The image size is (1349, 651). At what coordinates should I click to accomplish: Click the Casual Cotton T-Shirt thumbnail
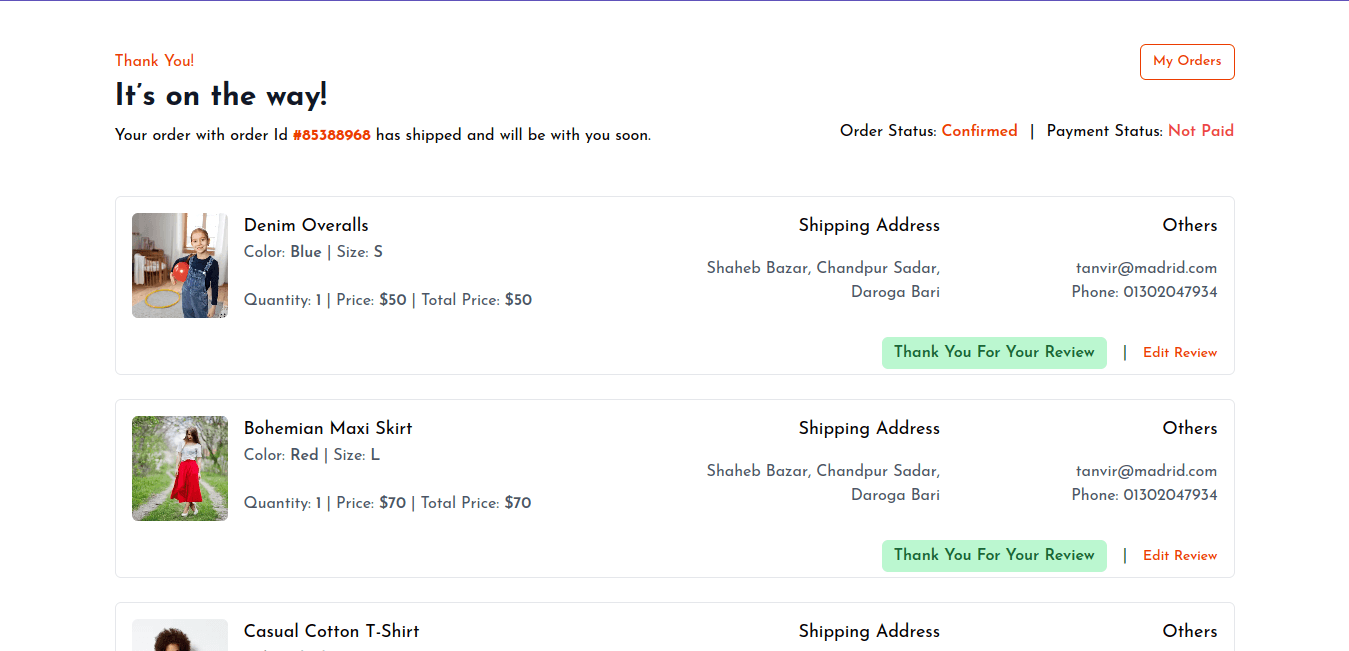click(x=180, y=636)
